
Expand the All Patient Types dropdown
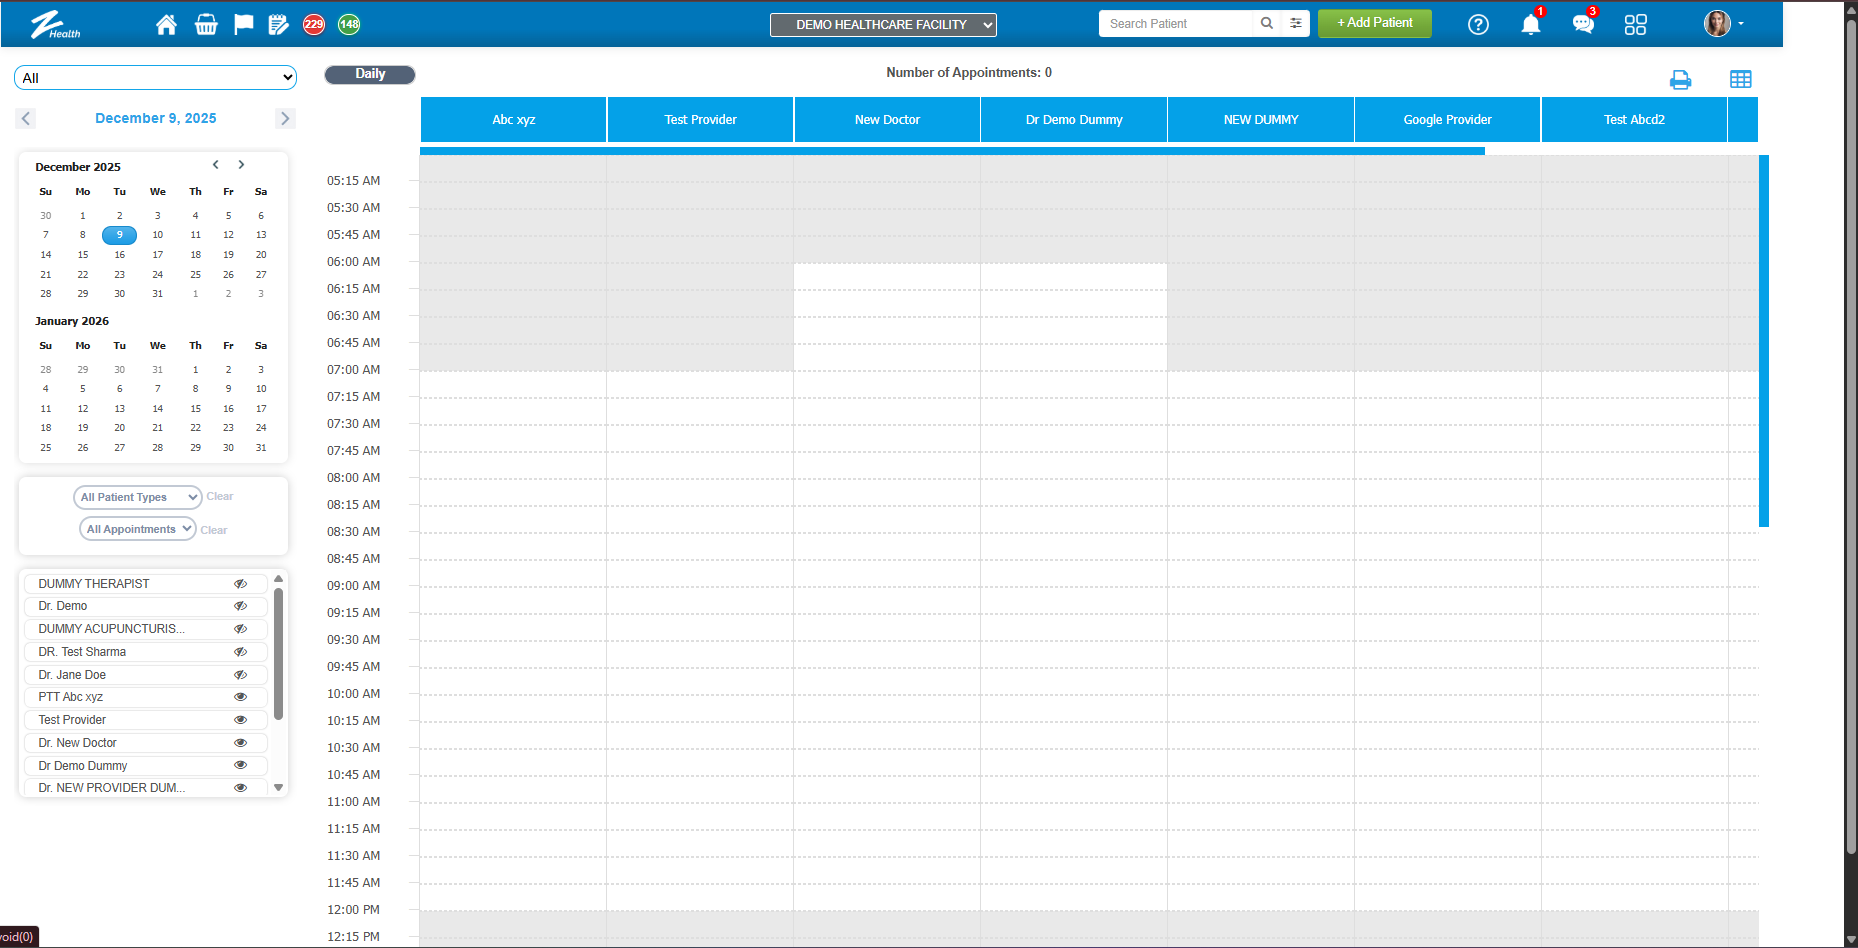(138, 497)
